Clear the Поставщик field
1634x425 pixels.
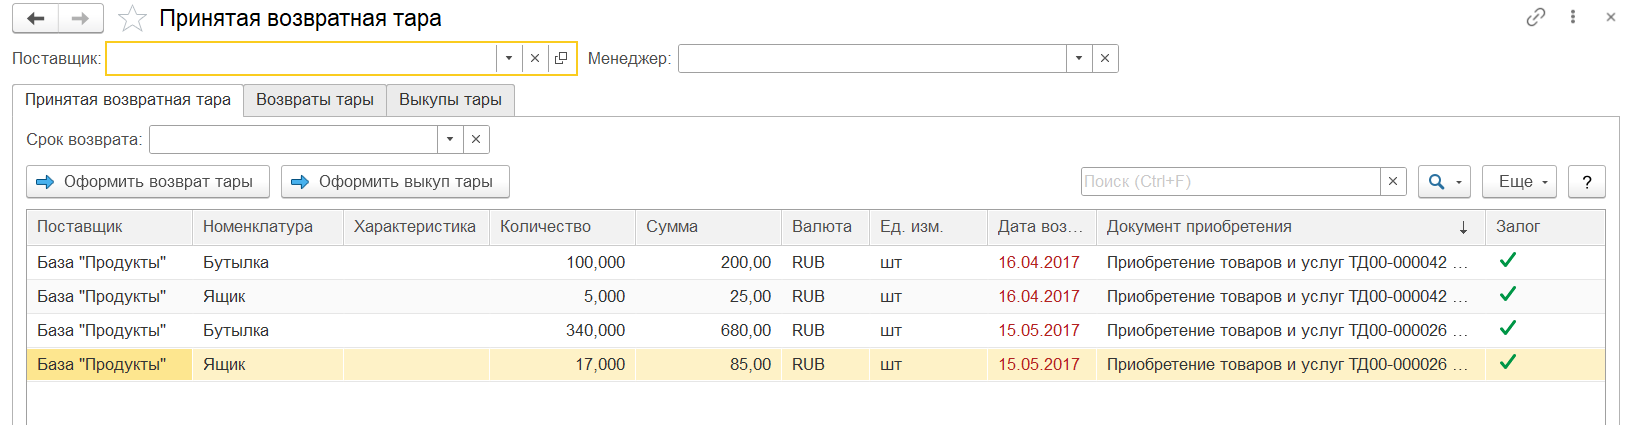(x=535, y=58)
